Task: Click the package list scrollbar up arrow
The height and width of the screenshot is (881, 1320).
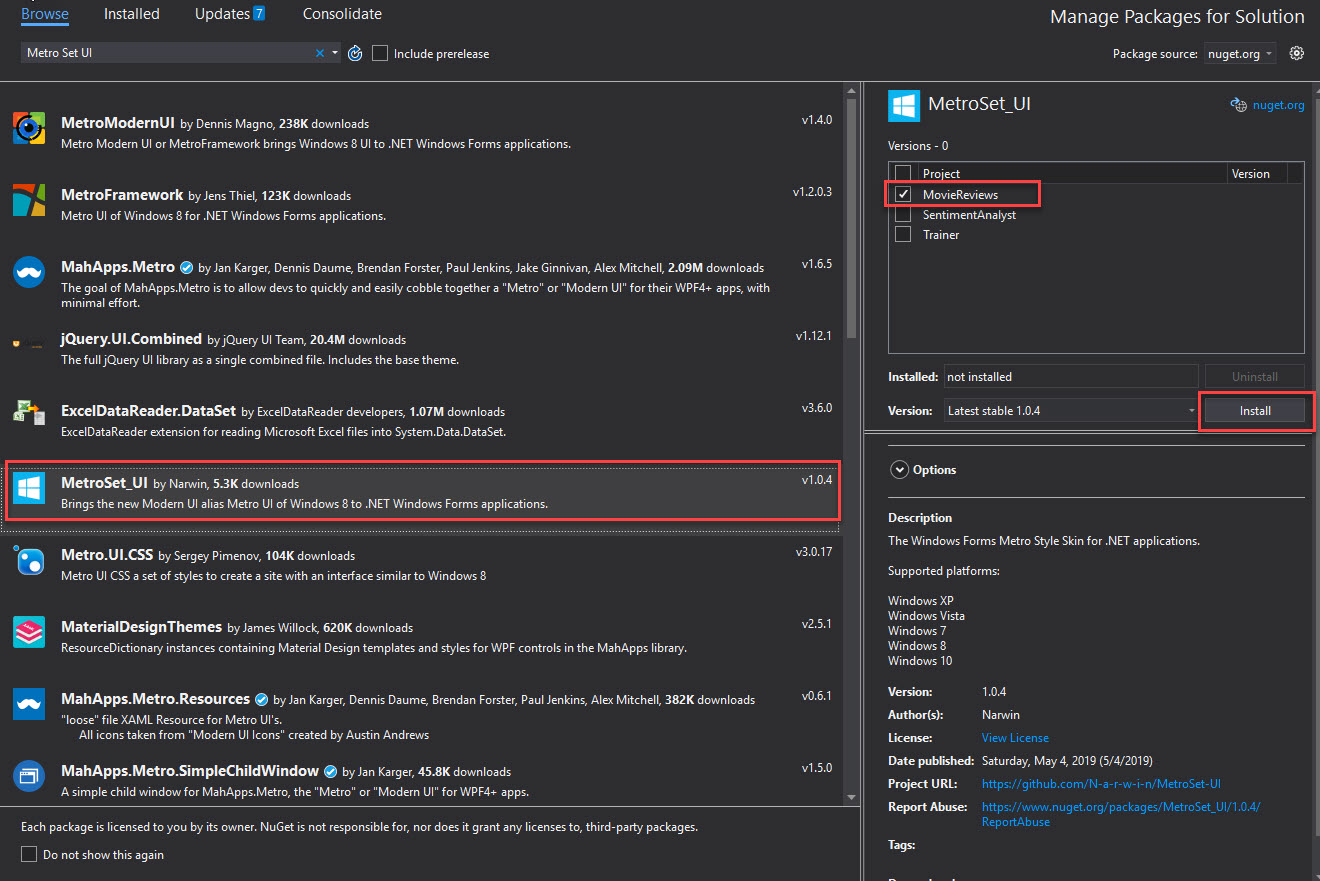Action: point(851,92)
